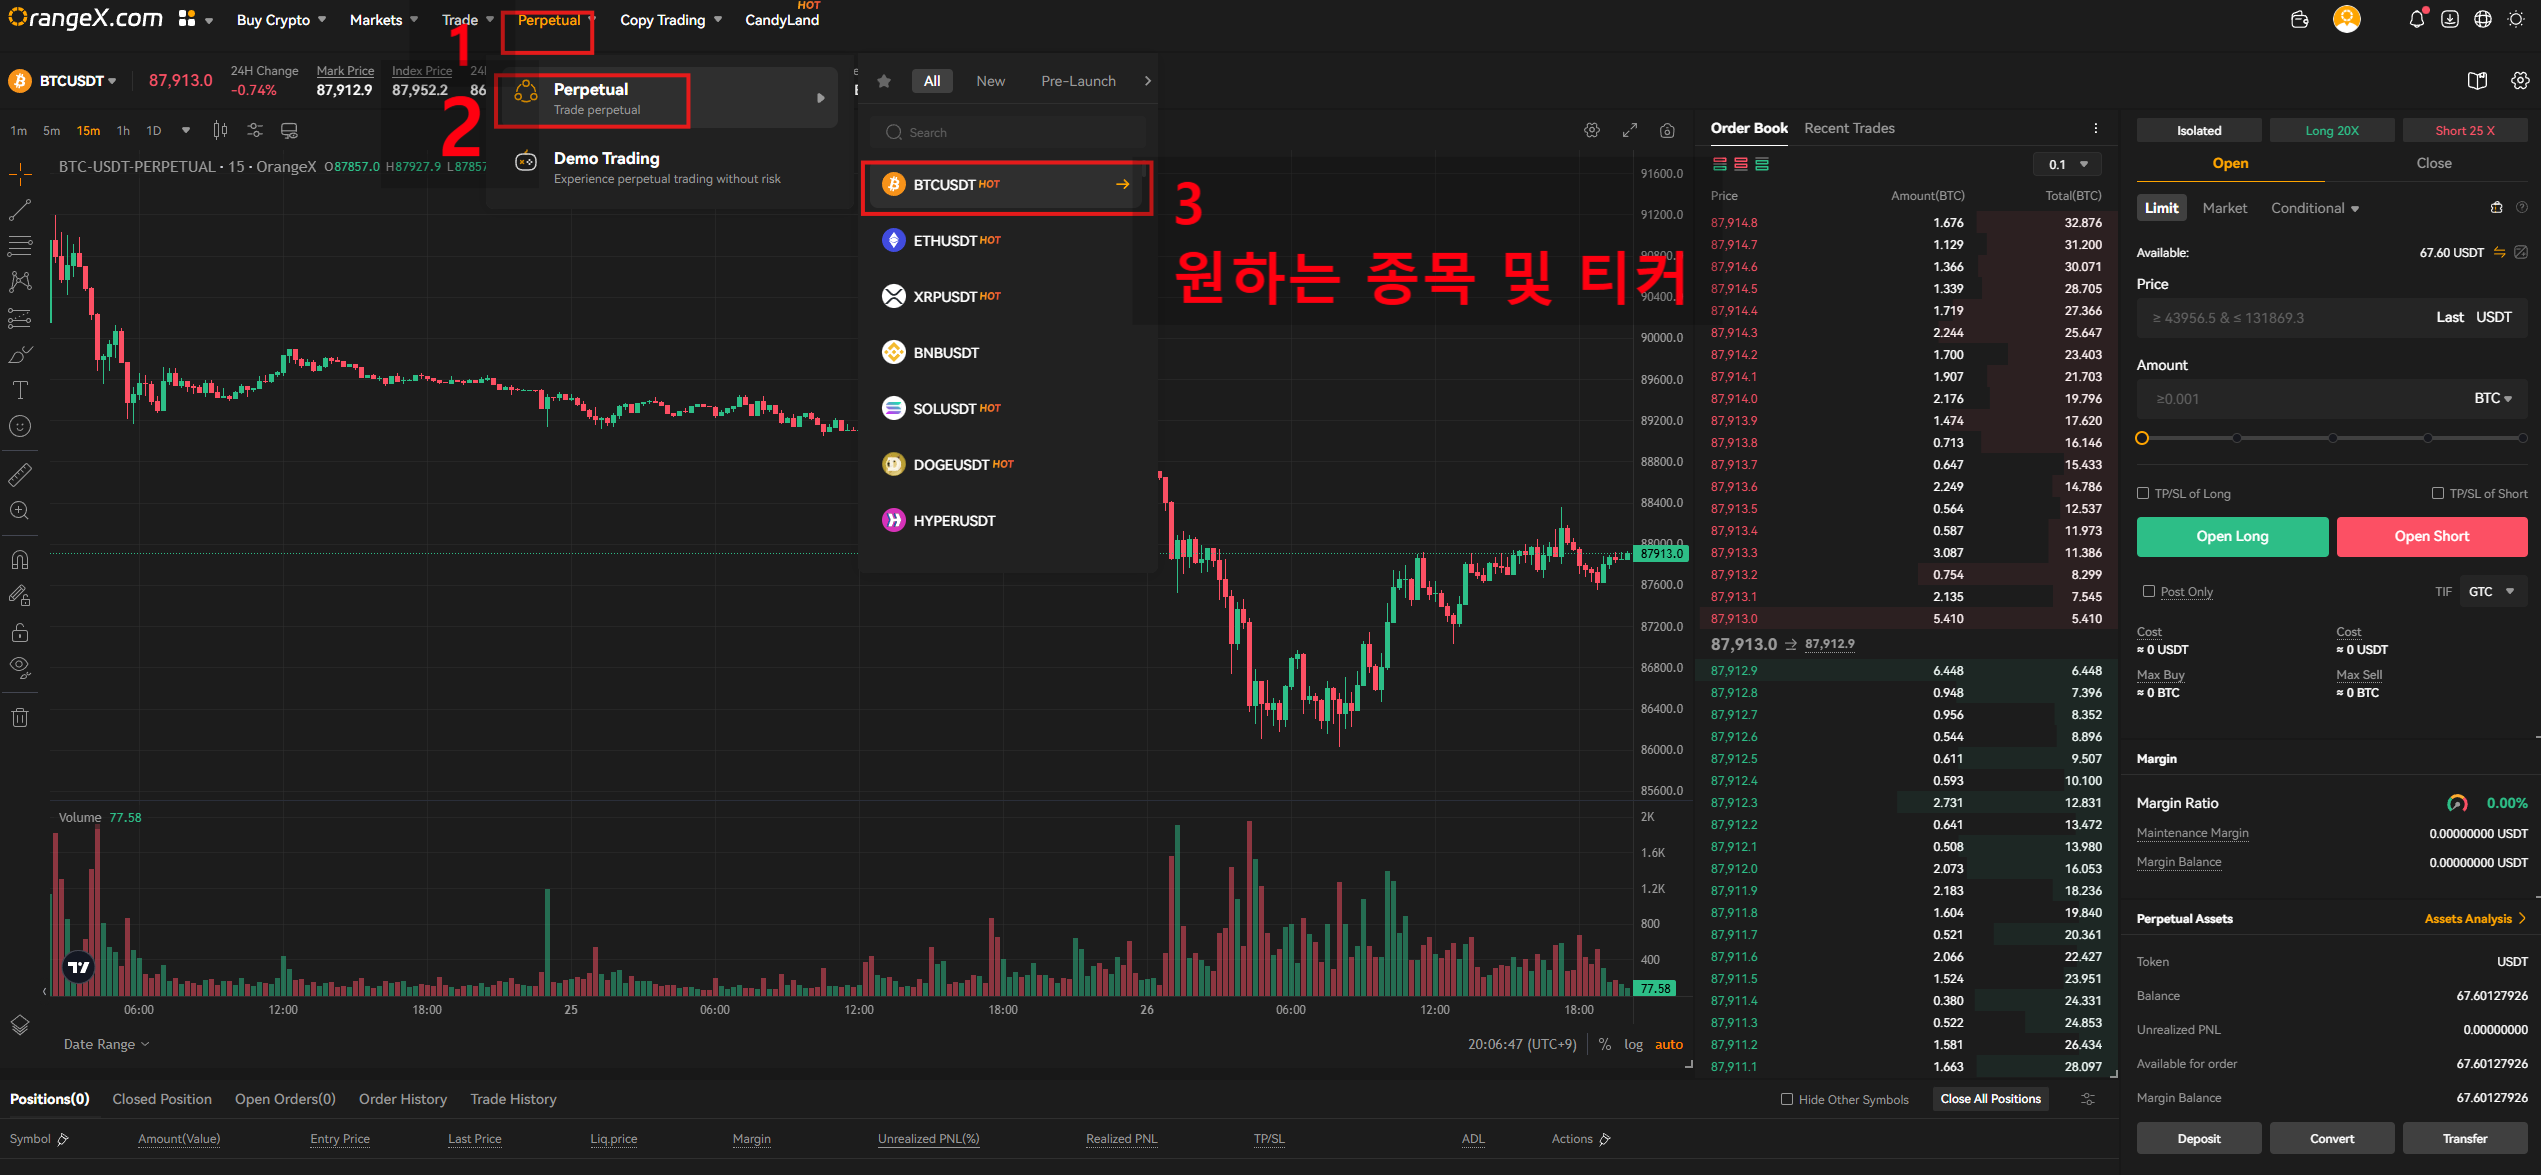Enable TP/SL of Long checkbox
2541x1175 pixels.
[2143, 493]
